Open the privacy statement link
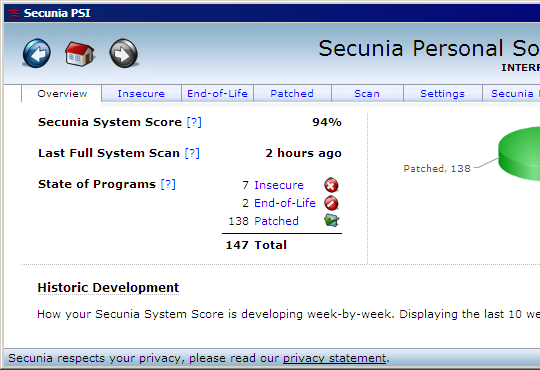 (334, 358)
